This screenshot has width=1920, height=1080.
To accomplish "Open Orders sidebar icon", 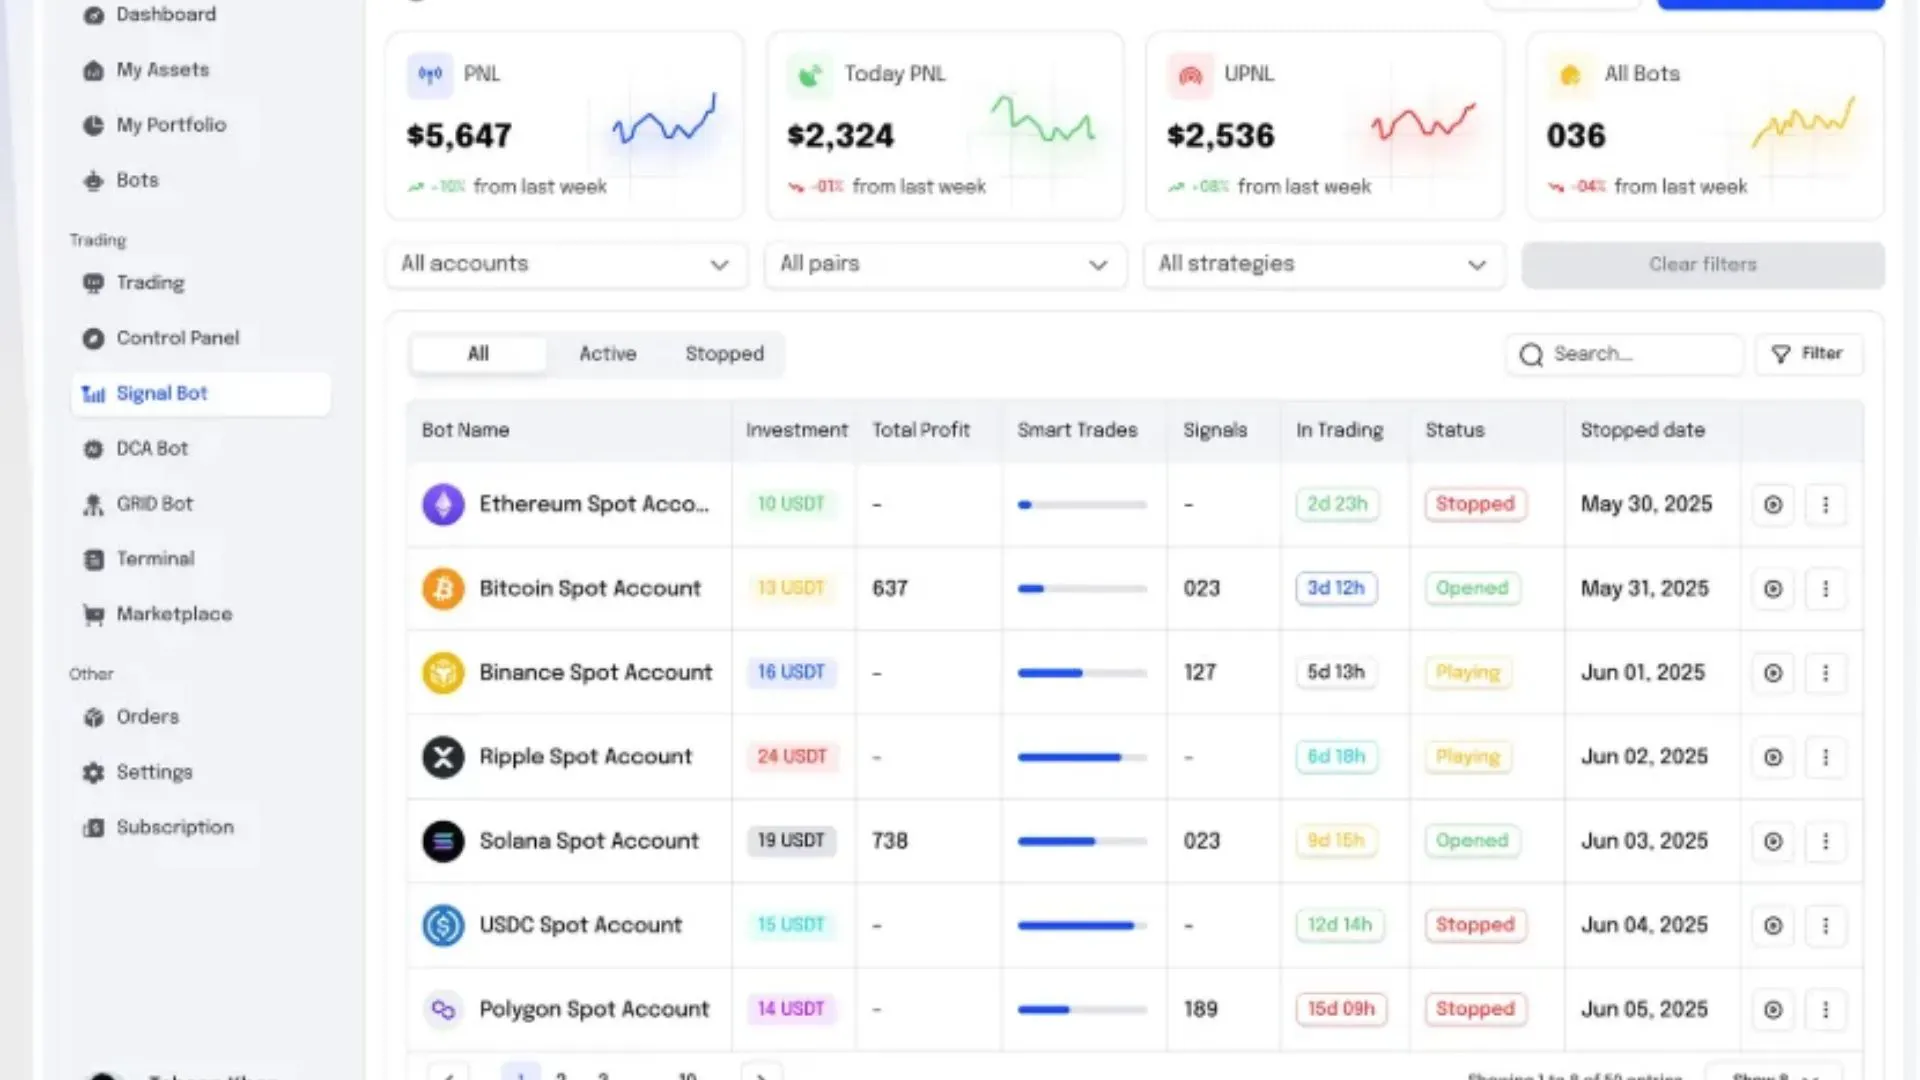I will 93,717.
